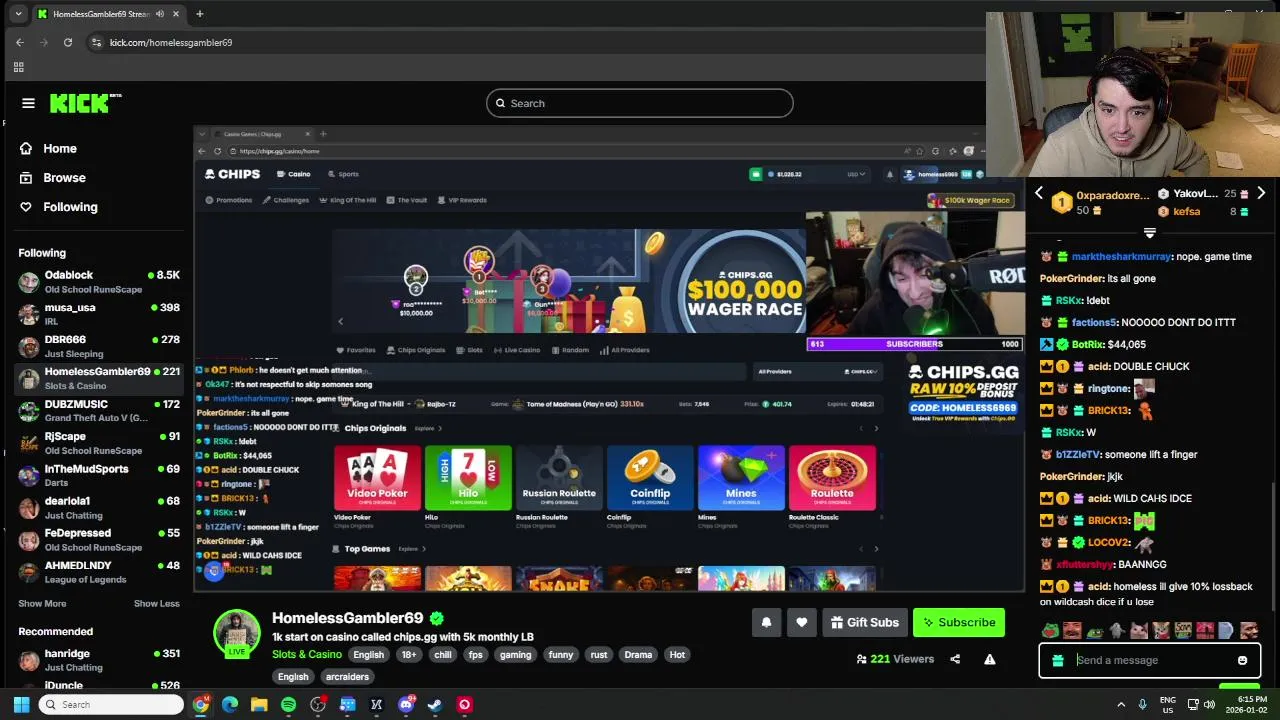The width and height of the screenshot is (1280, 720).
Task: Show hidden system tray icons
Action: (x=1122, y=704)
